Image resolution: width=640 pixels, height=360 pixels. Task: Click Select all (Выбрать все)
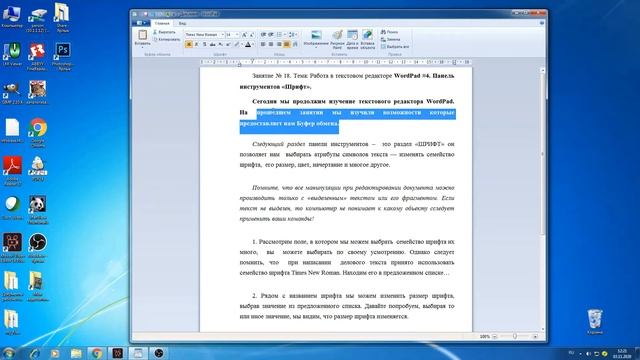(x=395, y=47)
